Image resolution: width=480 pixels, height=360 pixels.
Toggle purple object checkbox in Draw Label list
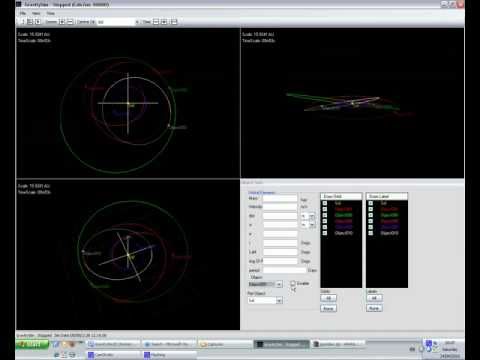371,227
